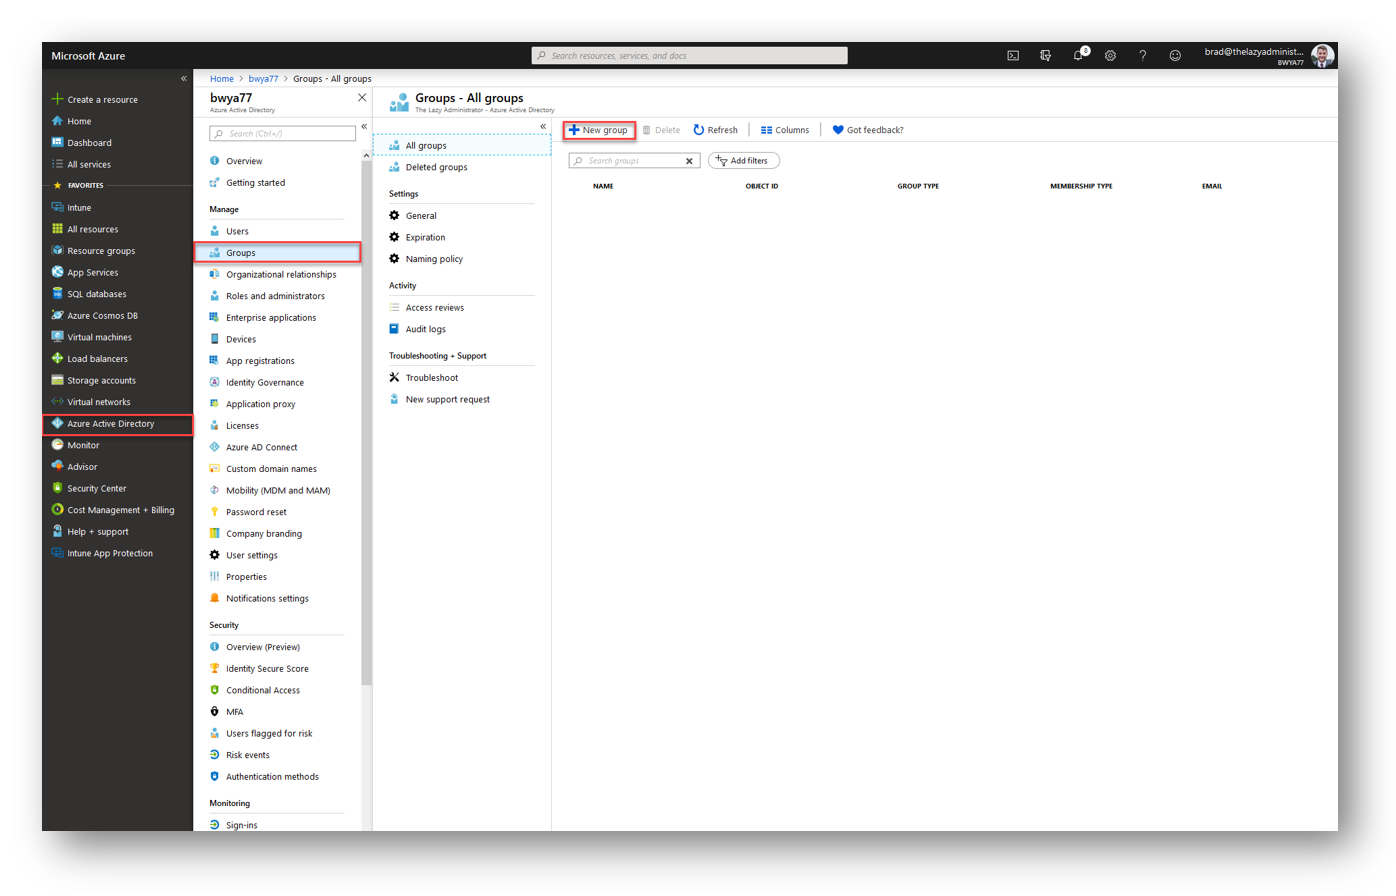This screenshot has width=1396, height=896.
Task: Collapse the bwya77 directory menu
Action: click(364, 126)
